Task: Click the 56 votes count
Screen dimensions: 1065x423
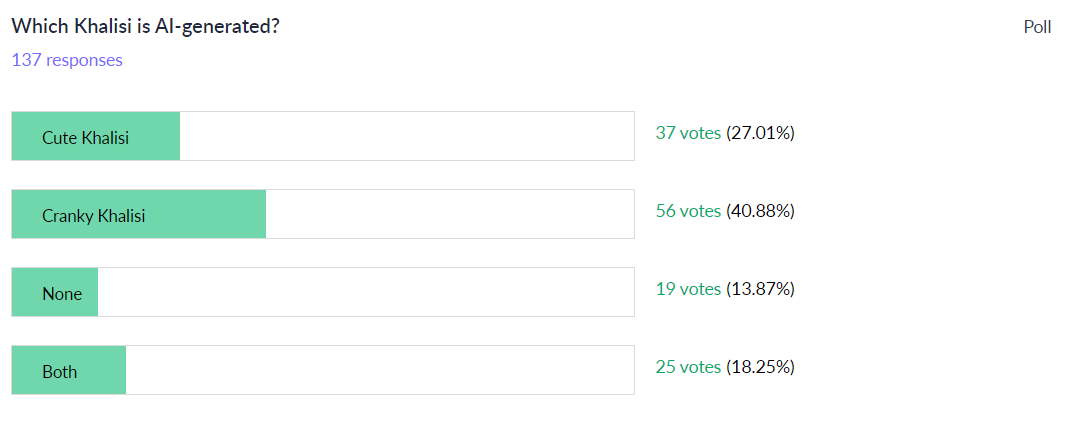Action: click(x=688, y=211)
